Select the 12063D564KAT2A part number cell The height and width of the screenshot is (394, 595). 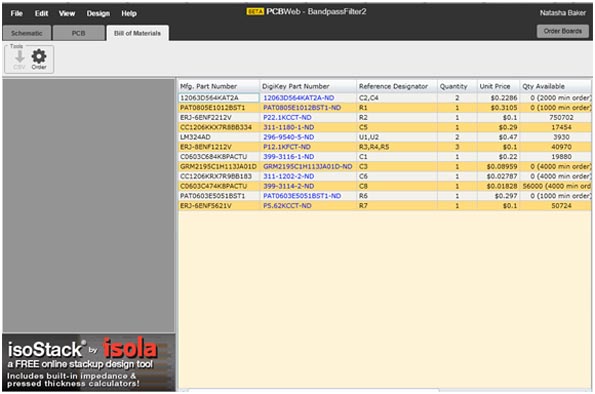[219, 98]
